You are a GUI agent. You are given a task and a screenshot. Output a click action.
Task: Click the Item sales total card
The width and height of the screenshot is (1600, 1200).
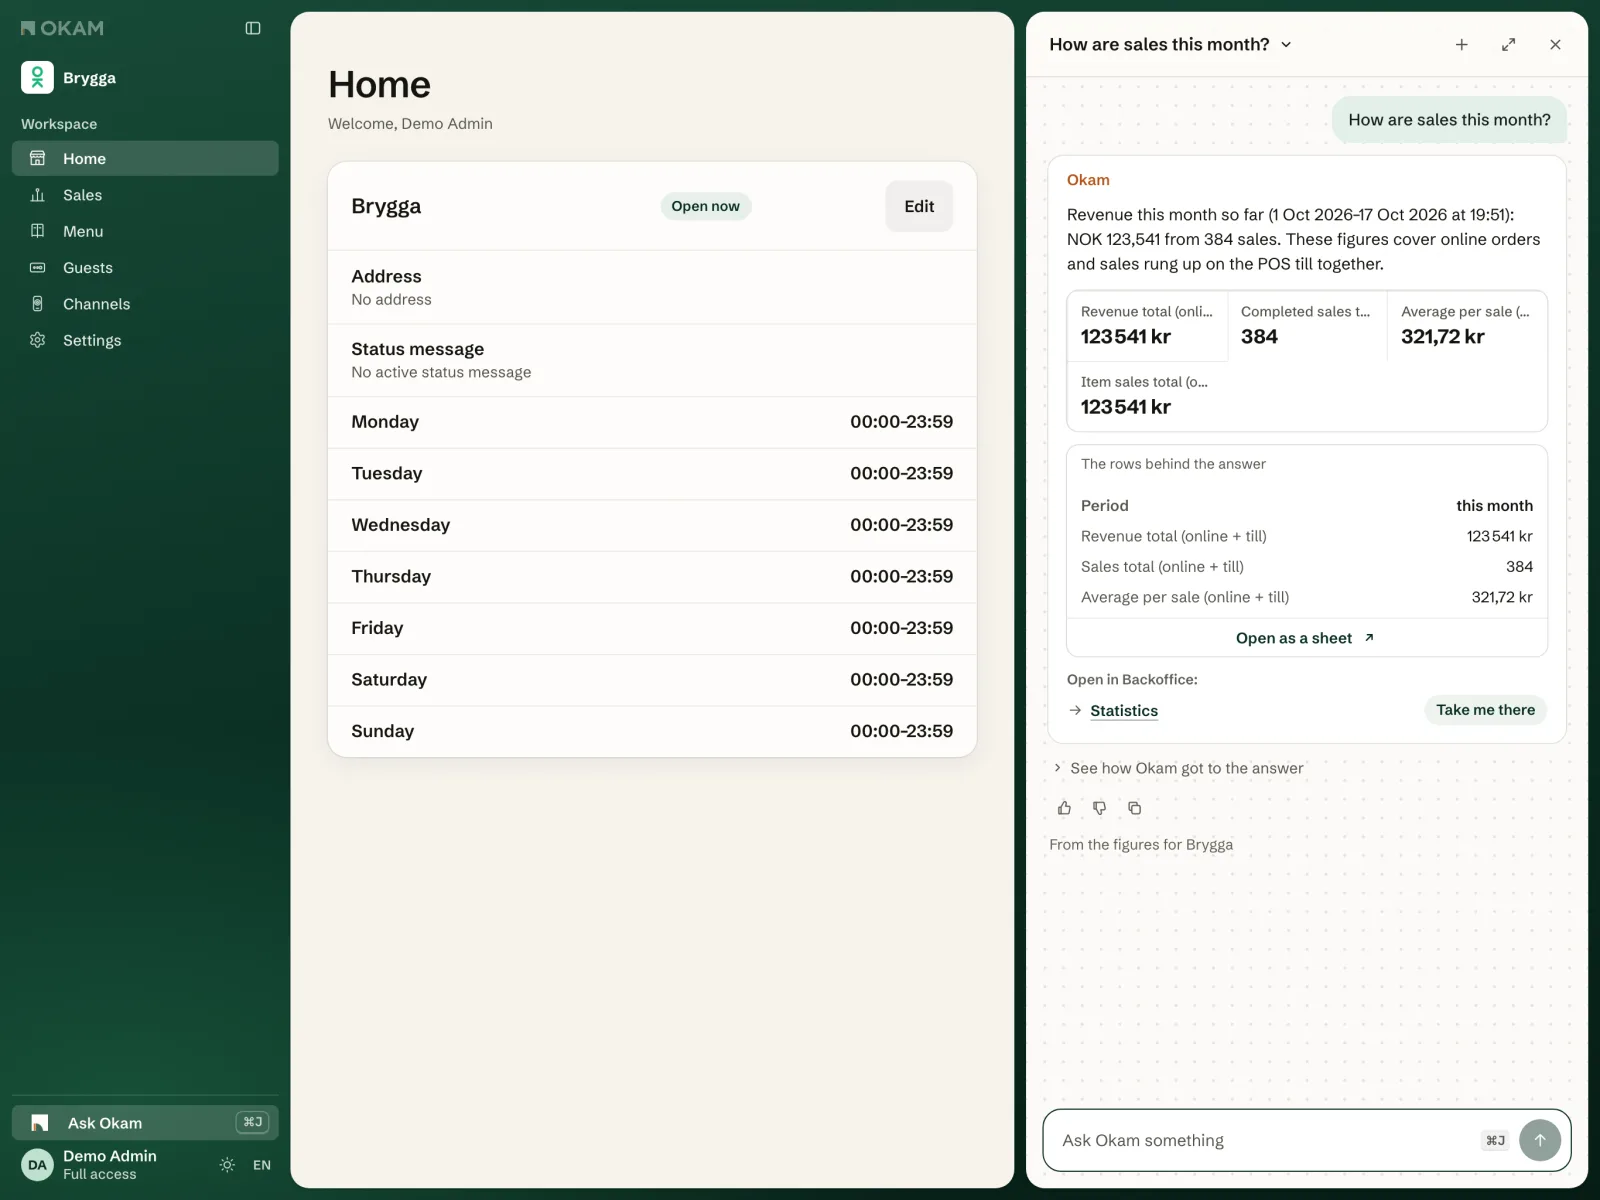(1147, 396)
